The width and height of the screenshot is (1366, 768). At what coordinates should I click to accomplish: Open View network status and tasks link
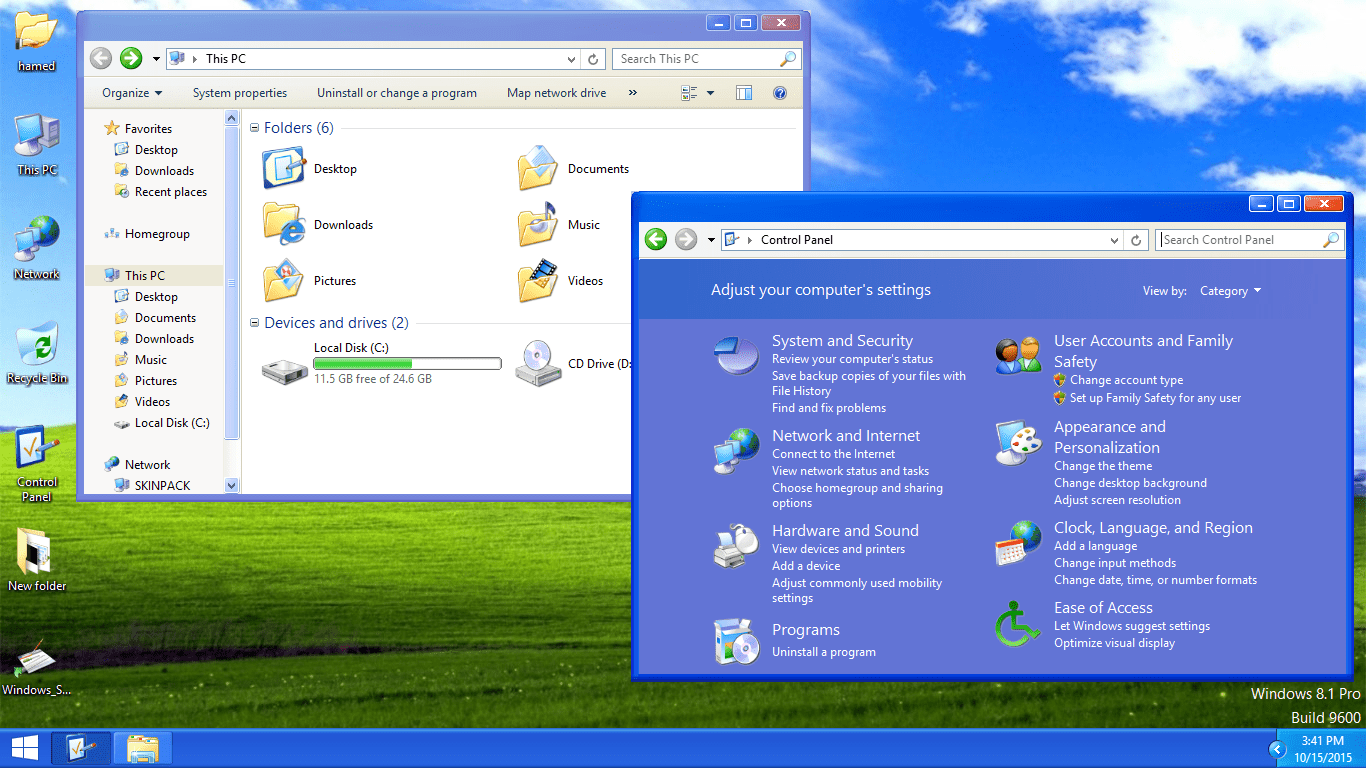pos(850,471)
